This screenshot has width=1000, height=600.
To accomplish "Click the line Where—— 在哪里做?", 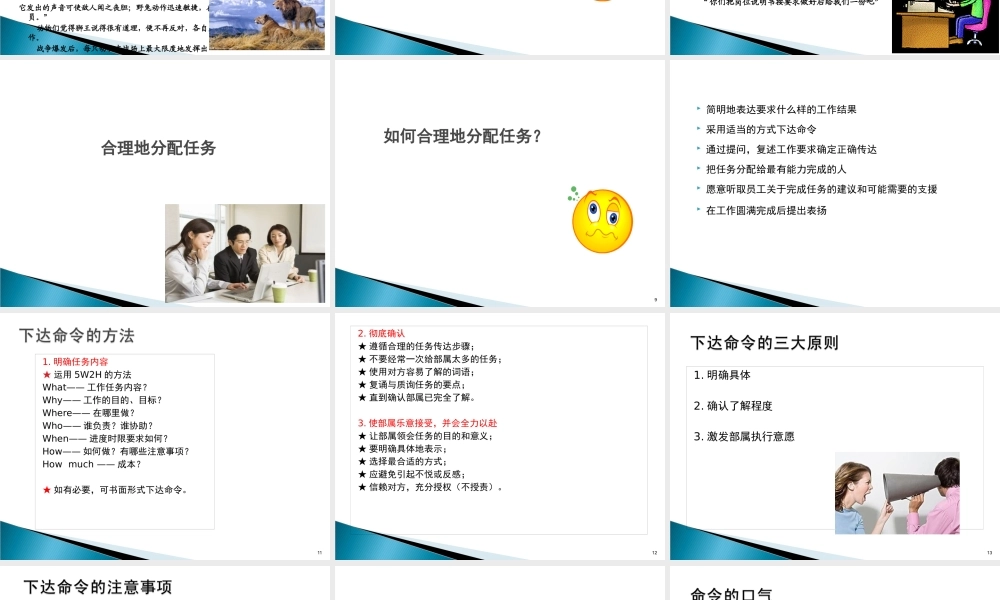I will coord(89,413).
